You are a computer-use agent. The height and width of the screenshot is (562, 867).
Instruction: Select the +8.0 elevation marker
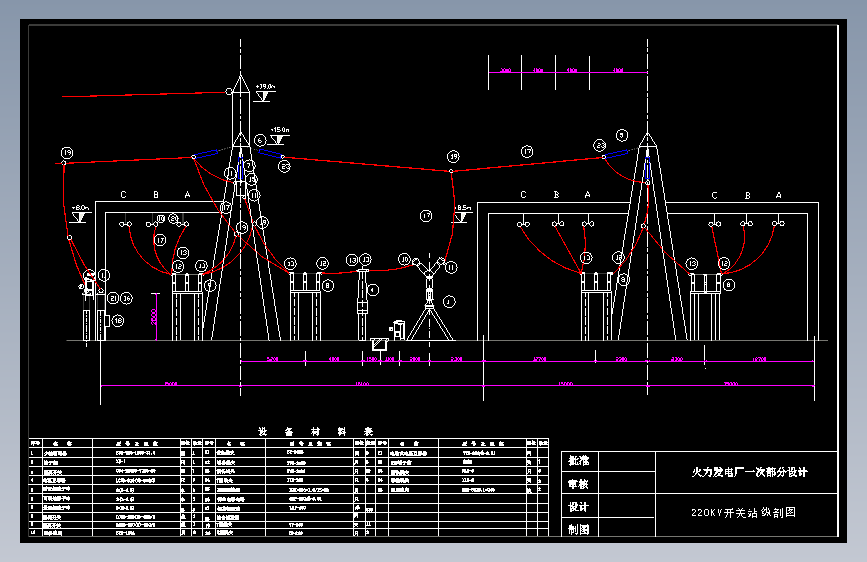point(80,214)
